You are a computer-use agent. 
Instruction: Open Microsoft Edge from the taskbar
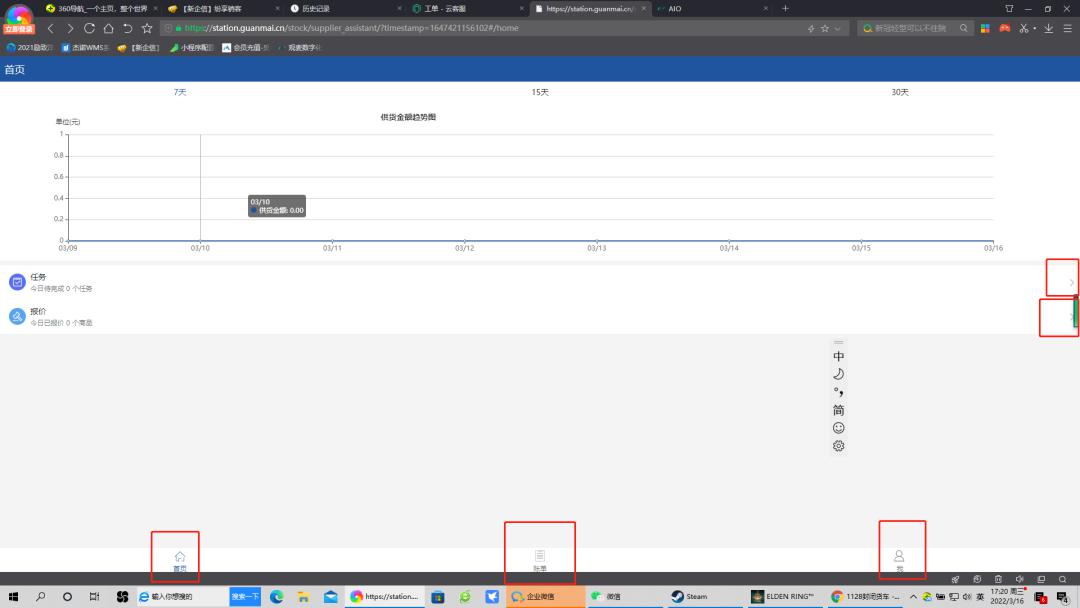point(276,596)
